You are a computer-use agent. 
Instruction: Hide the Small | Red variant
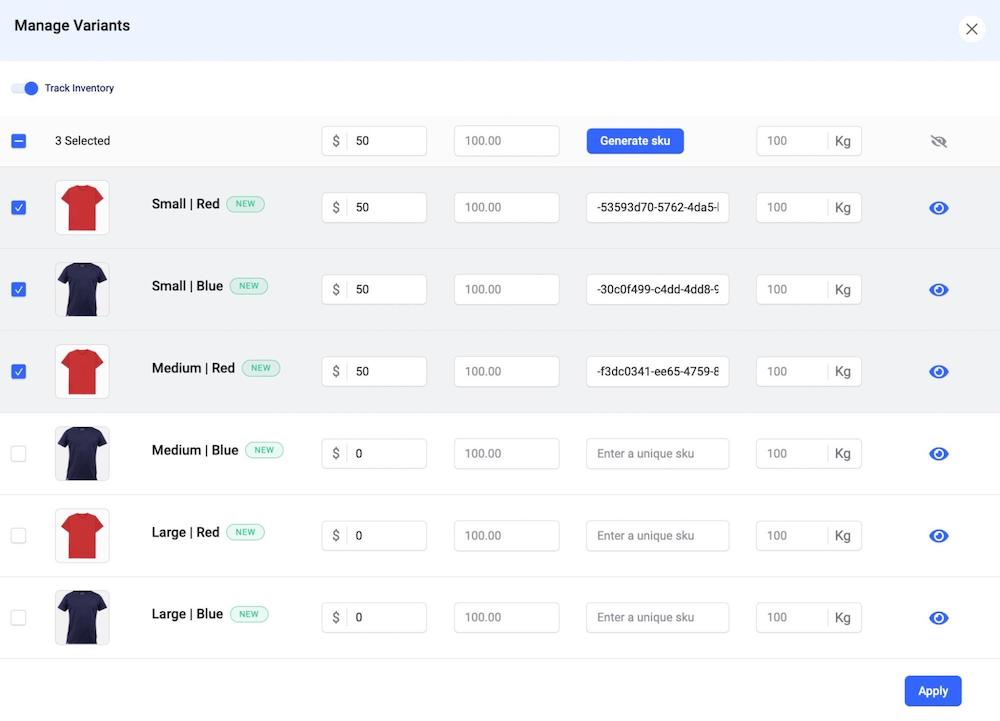coord(938,208)
